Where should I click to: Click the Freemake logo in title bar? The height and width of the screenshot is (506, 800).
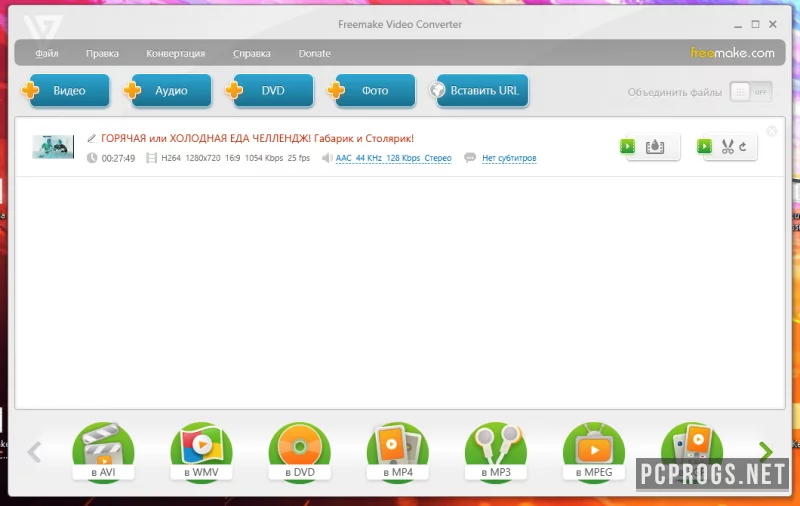tap(43, 27)
